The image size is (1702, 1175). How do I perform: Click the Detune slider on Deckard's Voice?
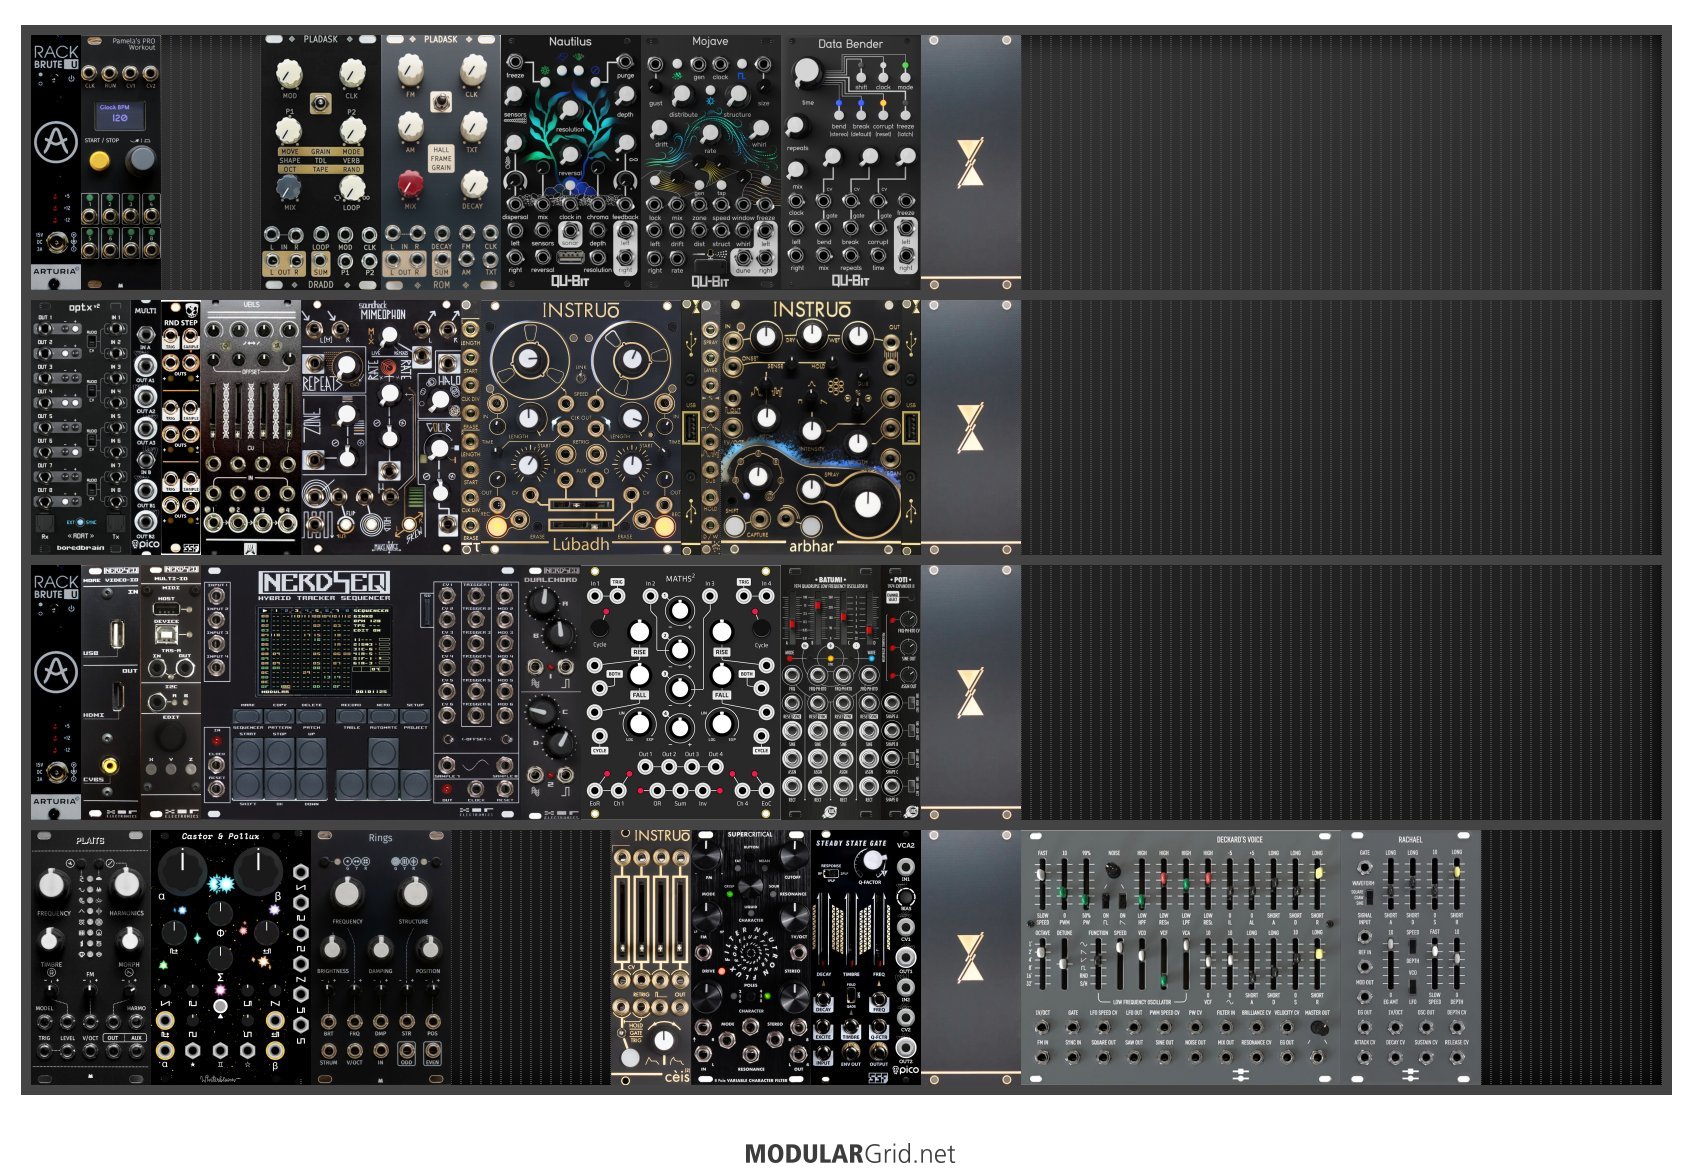1064,966
